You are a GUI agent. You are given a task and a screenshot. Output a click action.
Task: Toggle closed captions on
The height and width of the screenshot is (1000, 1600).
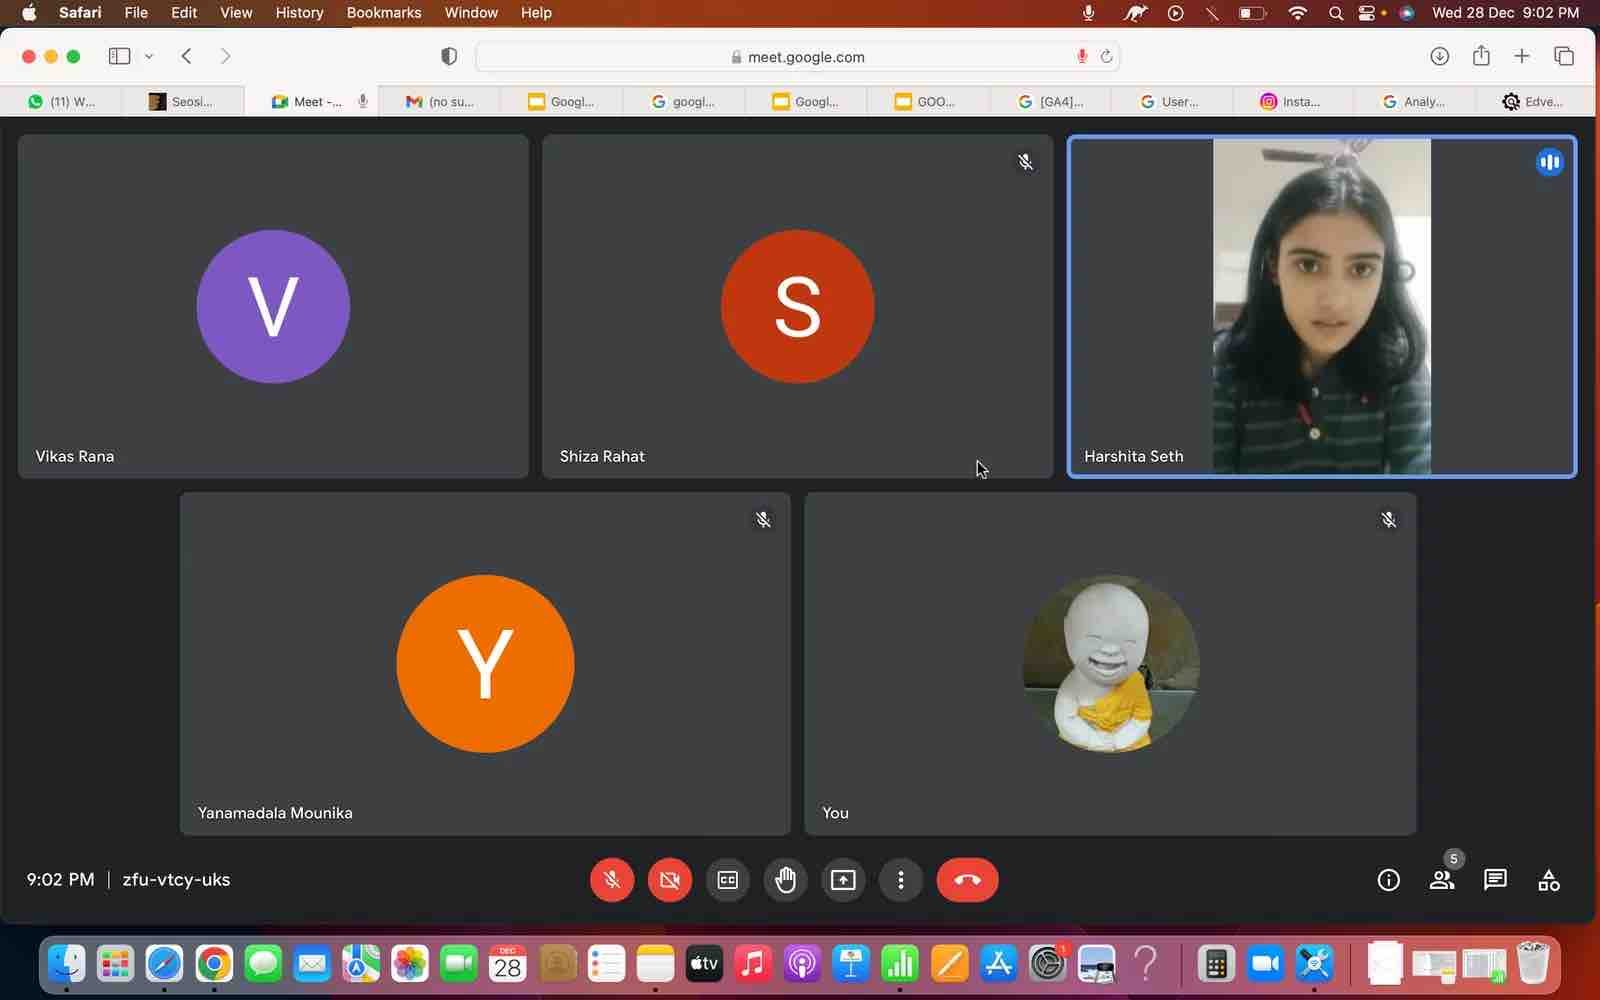click(x=727, y=880)
